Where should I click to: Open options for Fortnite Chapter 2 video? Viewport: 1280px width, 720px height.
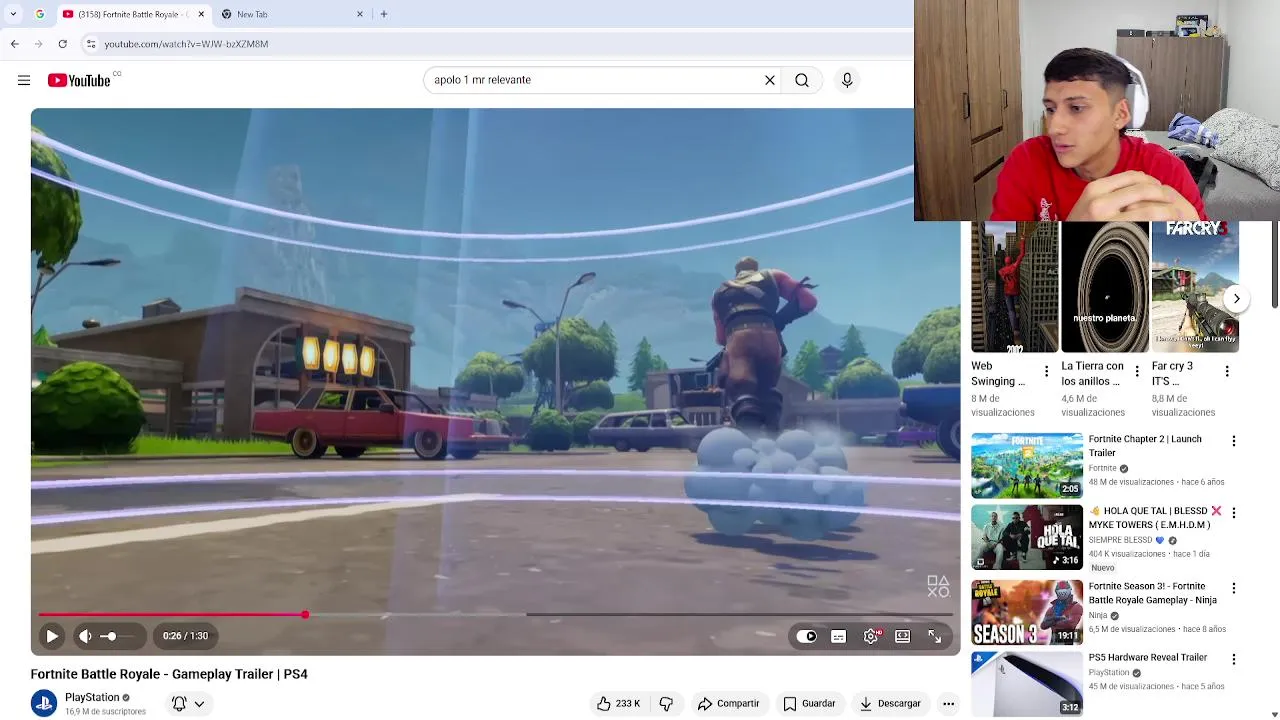(x=1234, y=441)
